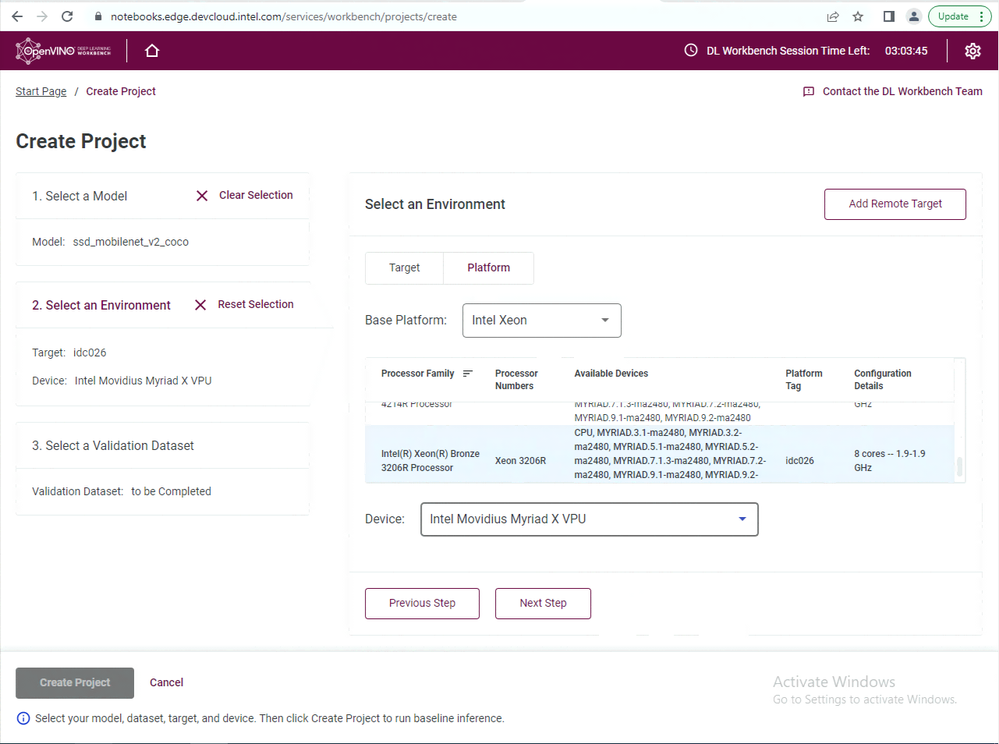Click the browser forward arrow
The height and width of the screenshot is (744, 999).
pos(42,17)
